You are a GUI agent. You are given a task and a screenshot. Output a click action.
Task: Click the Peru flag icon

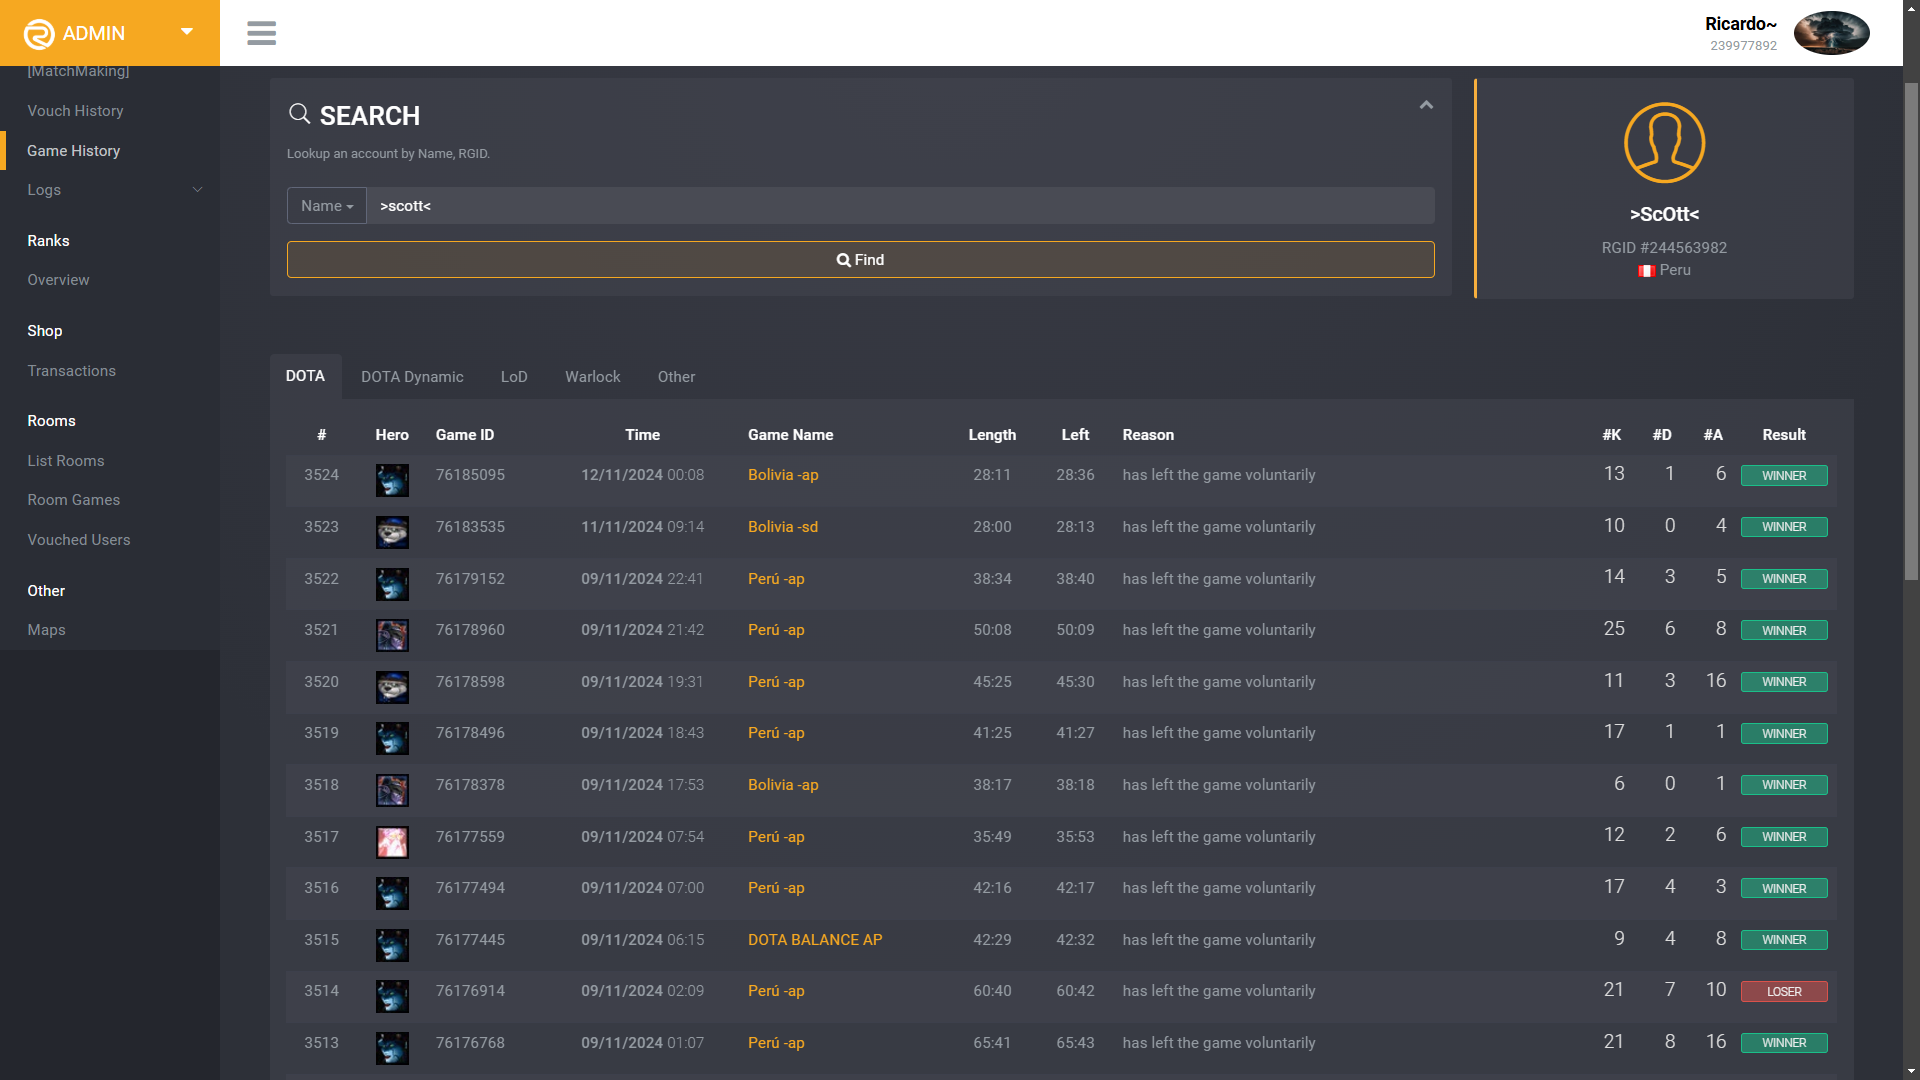tap(1646, 271)
